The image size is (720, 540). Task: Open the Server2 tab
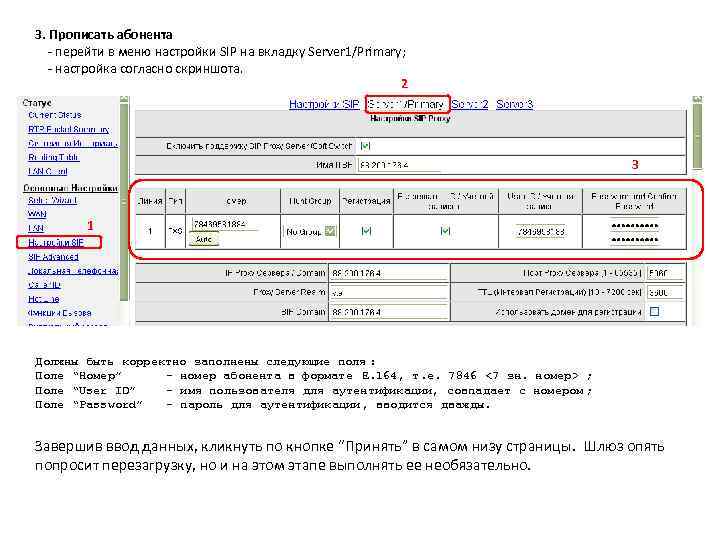point(469,104)
